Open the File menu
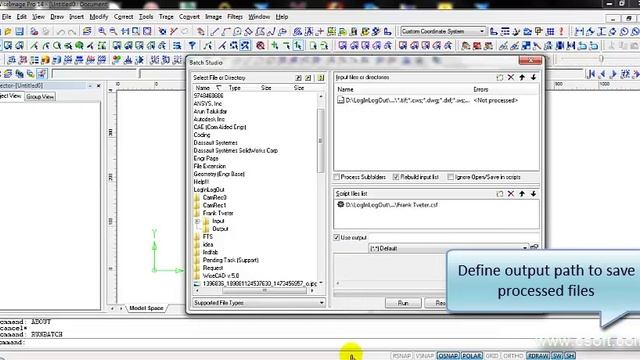This screenshot has height=360, width=640. [x=7, y=17]
